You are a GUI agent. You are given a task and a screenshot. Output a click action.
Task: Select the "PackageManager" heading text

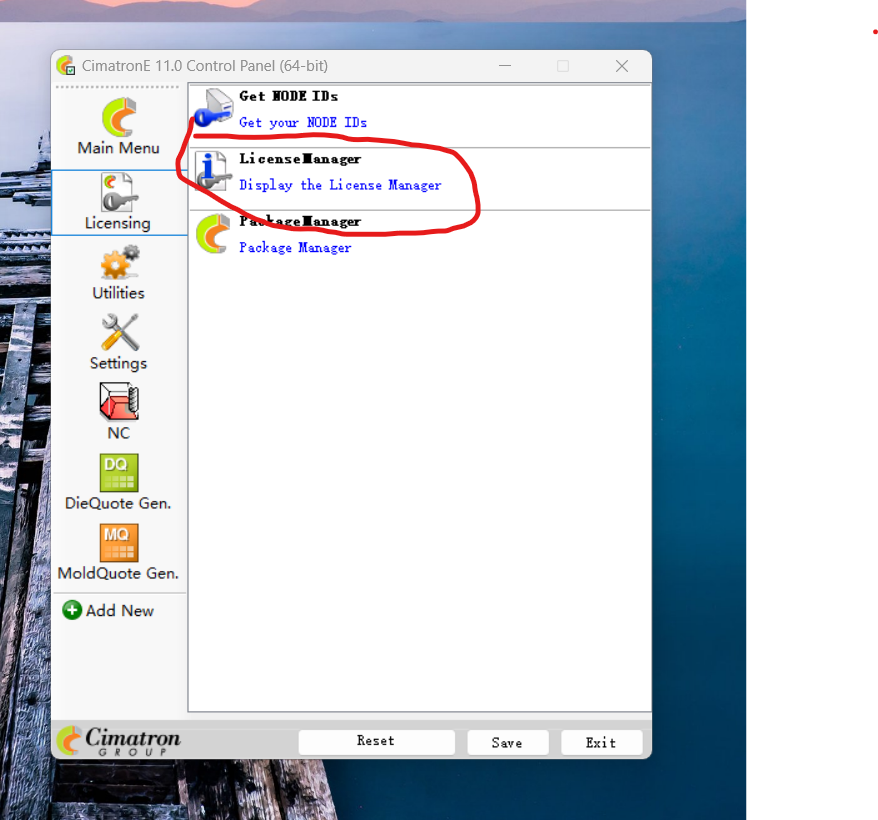300,222
